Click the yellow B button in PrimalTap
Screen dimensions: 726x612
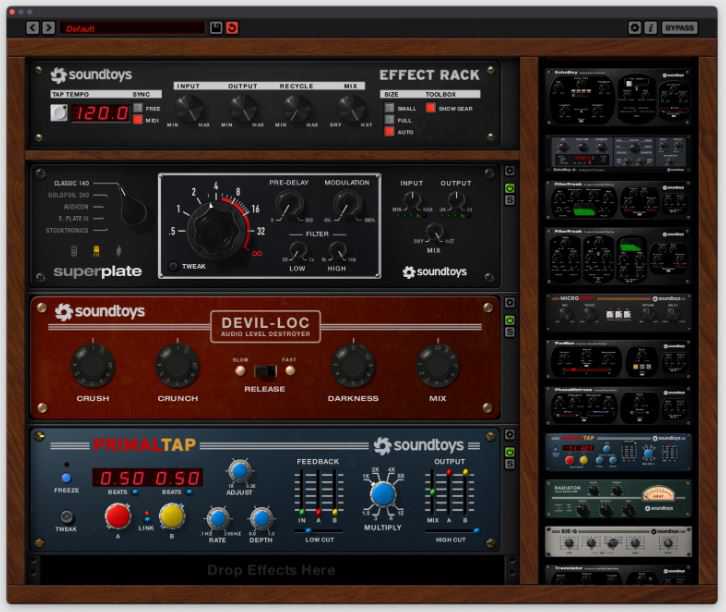(172, 517)
